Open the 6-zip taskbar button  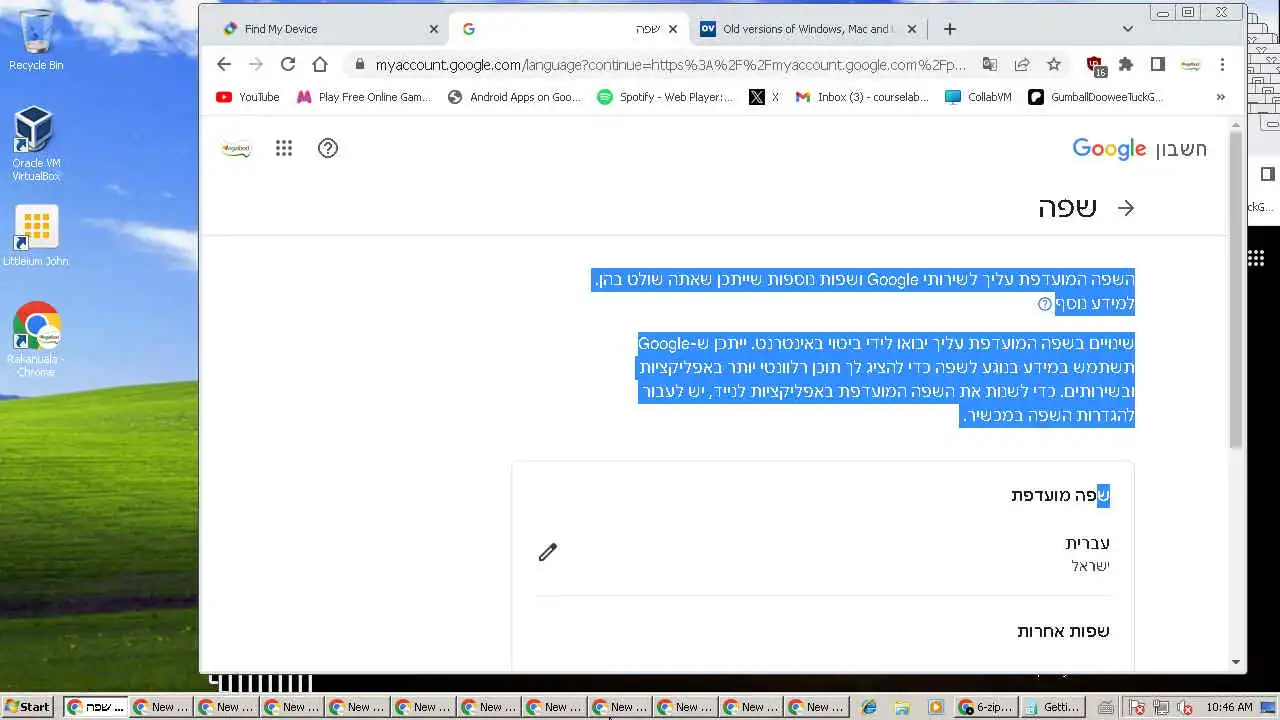(x=987, y=707)
